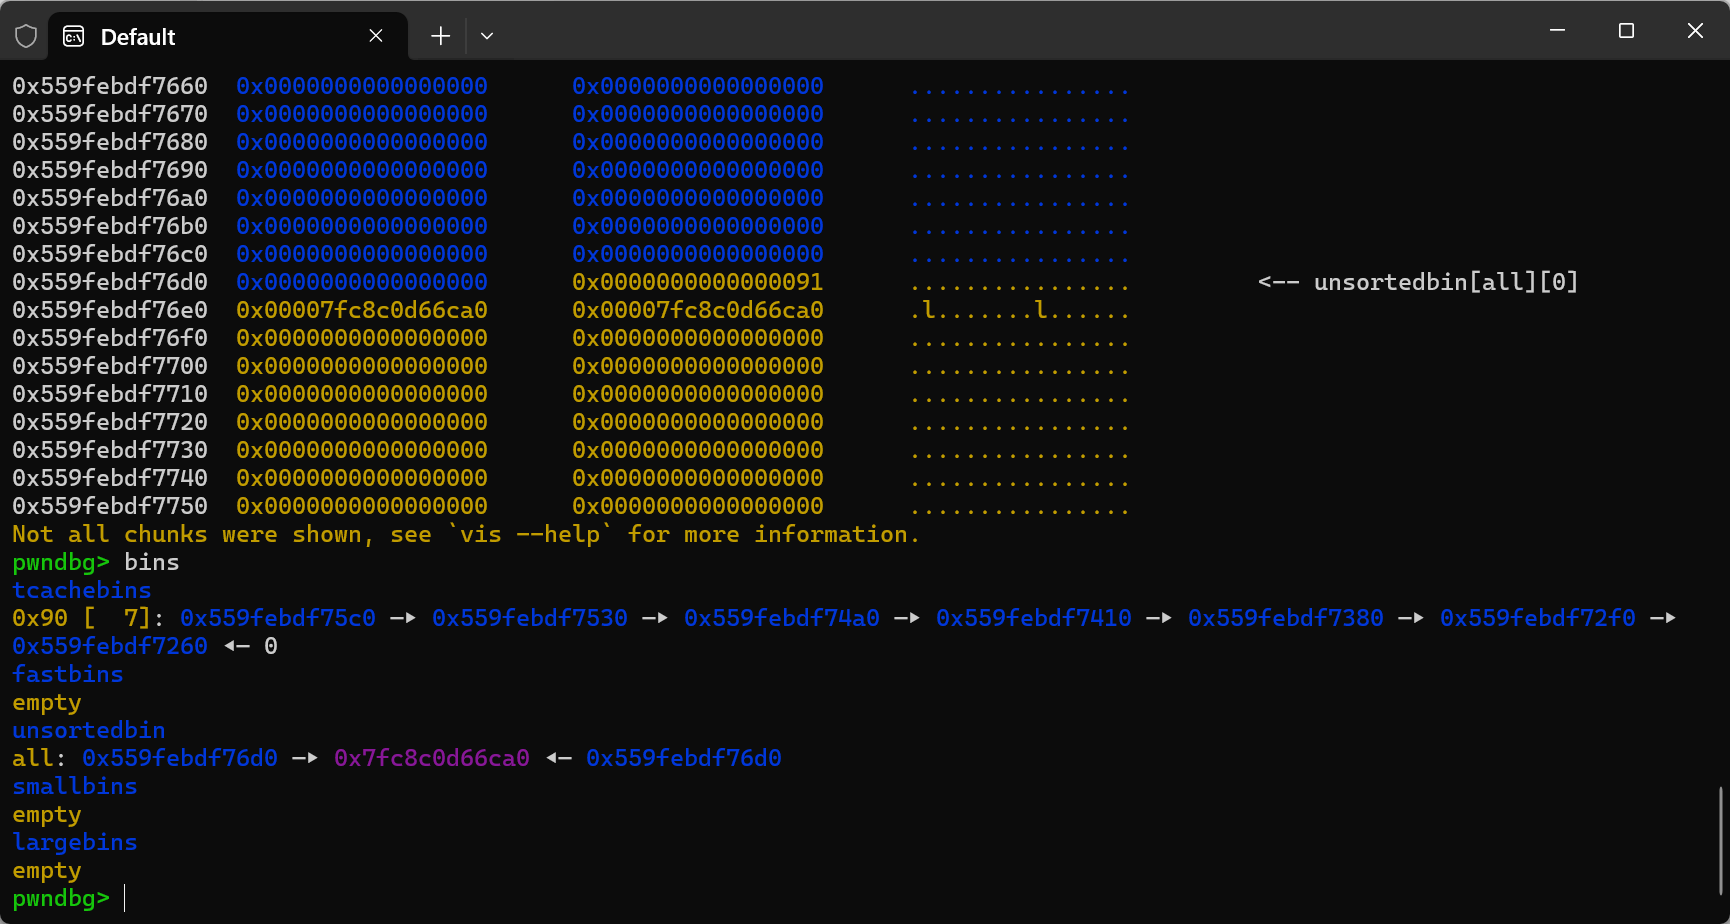Close the Default tab
Screen dimensions: 1730x924
[x=376, y=36]
